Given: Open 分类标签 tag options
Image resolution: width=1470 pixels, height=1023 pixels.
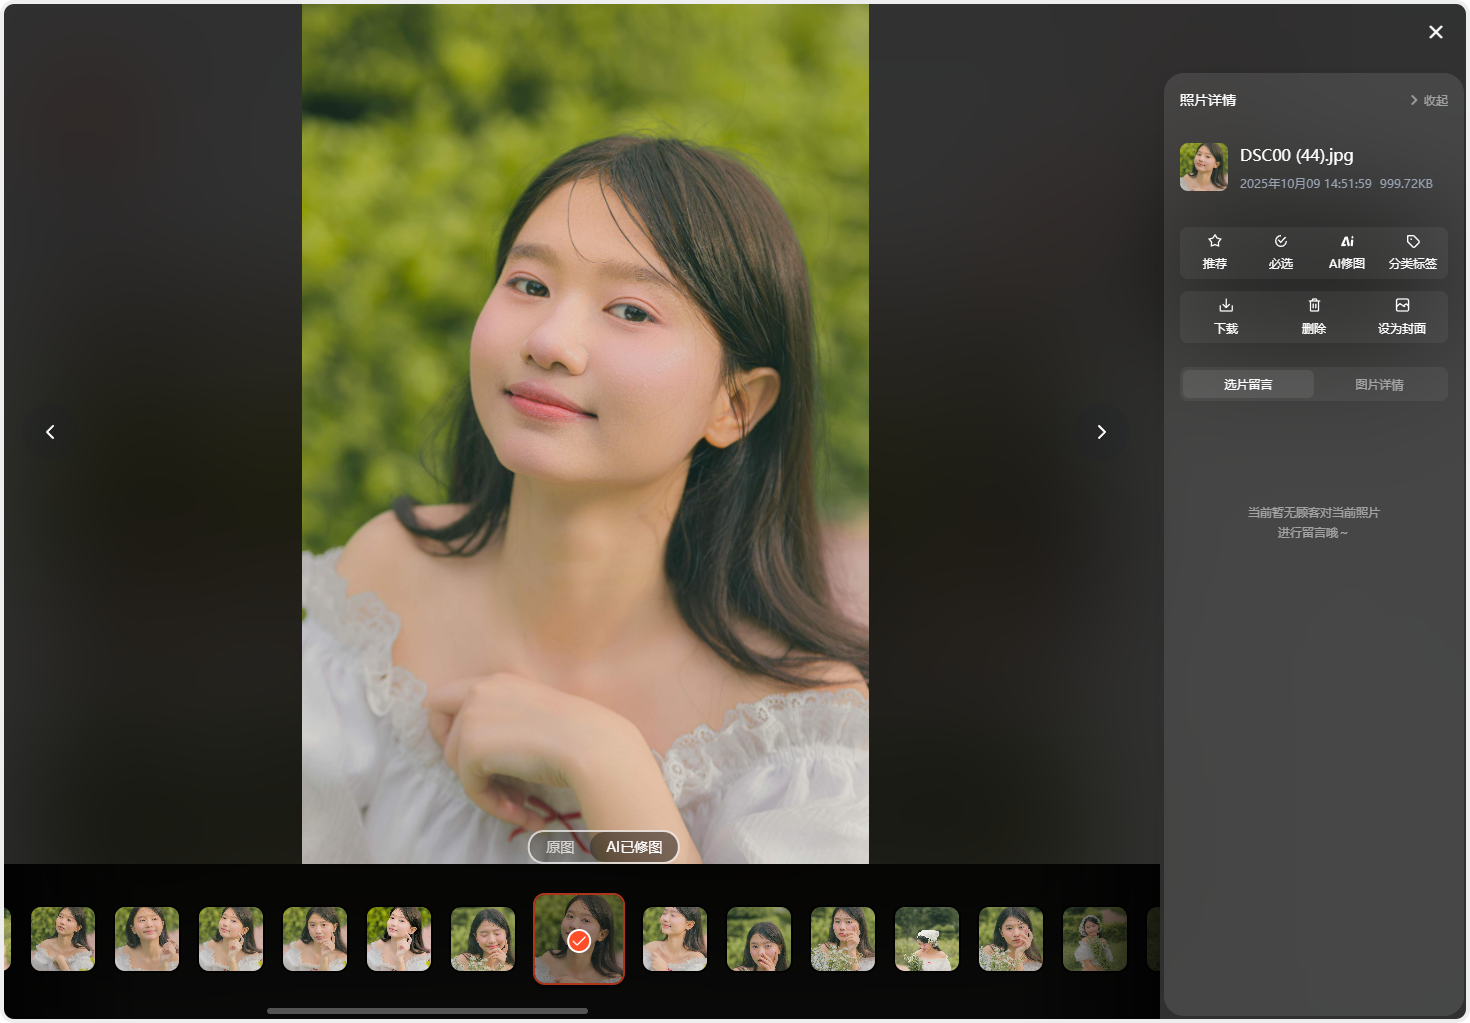Looking at the screenshot, I should 1412,251.
